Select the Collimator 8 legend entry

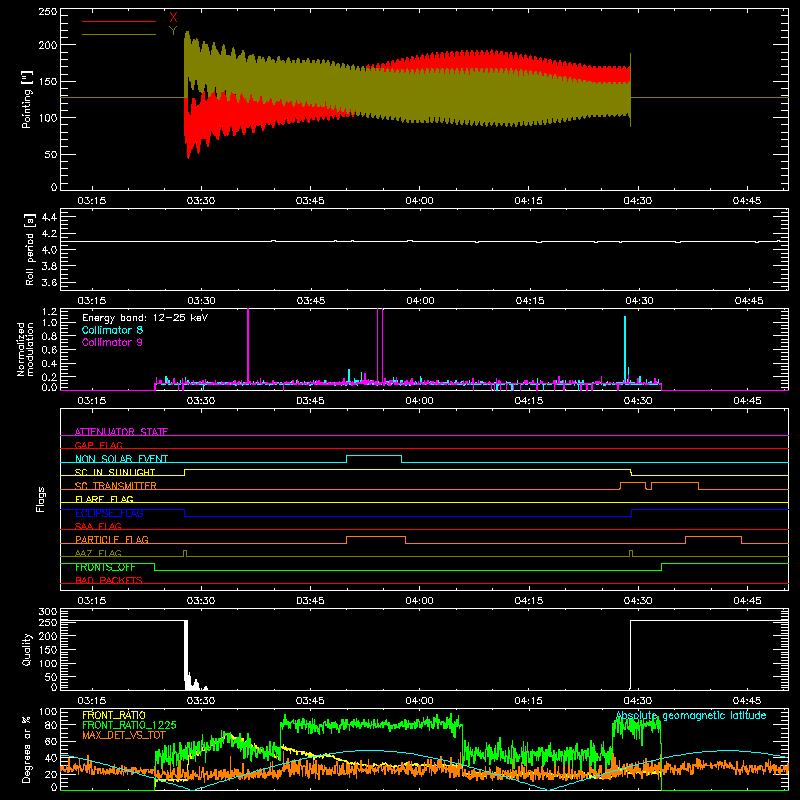pos(112,330)
